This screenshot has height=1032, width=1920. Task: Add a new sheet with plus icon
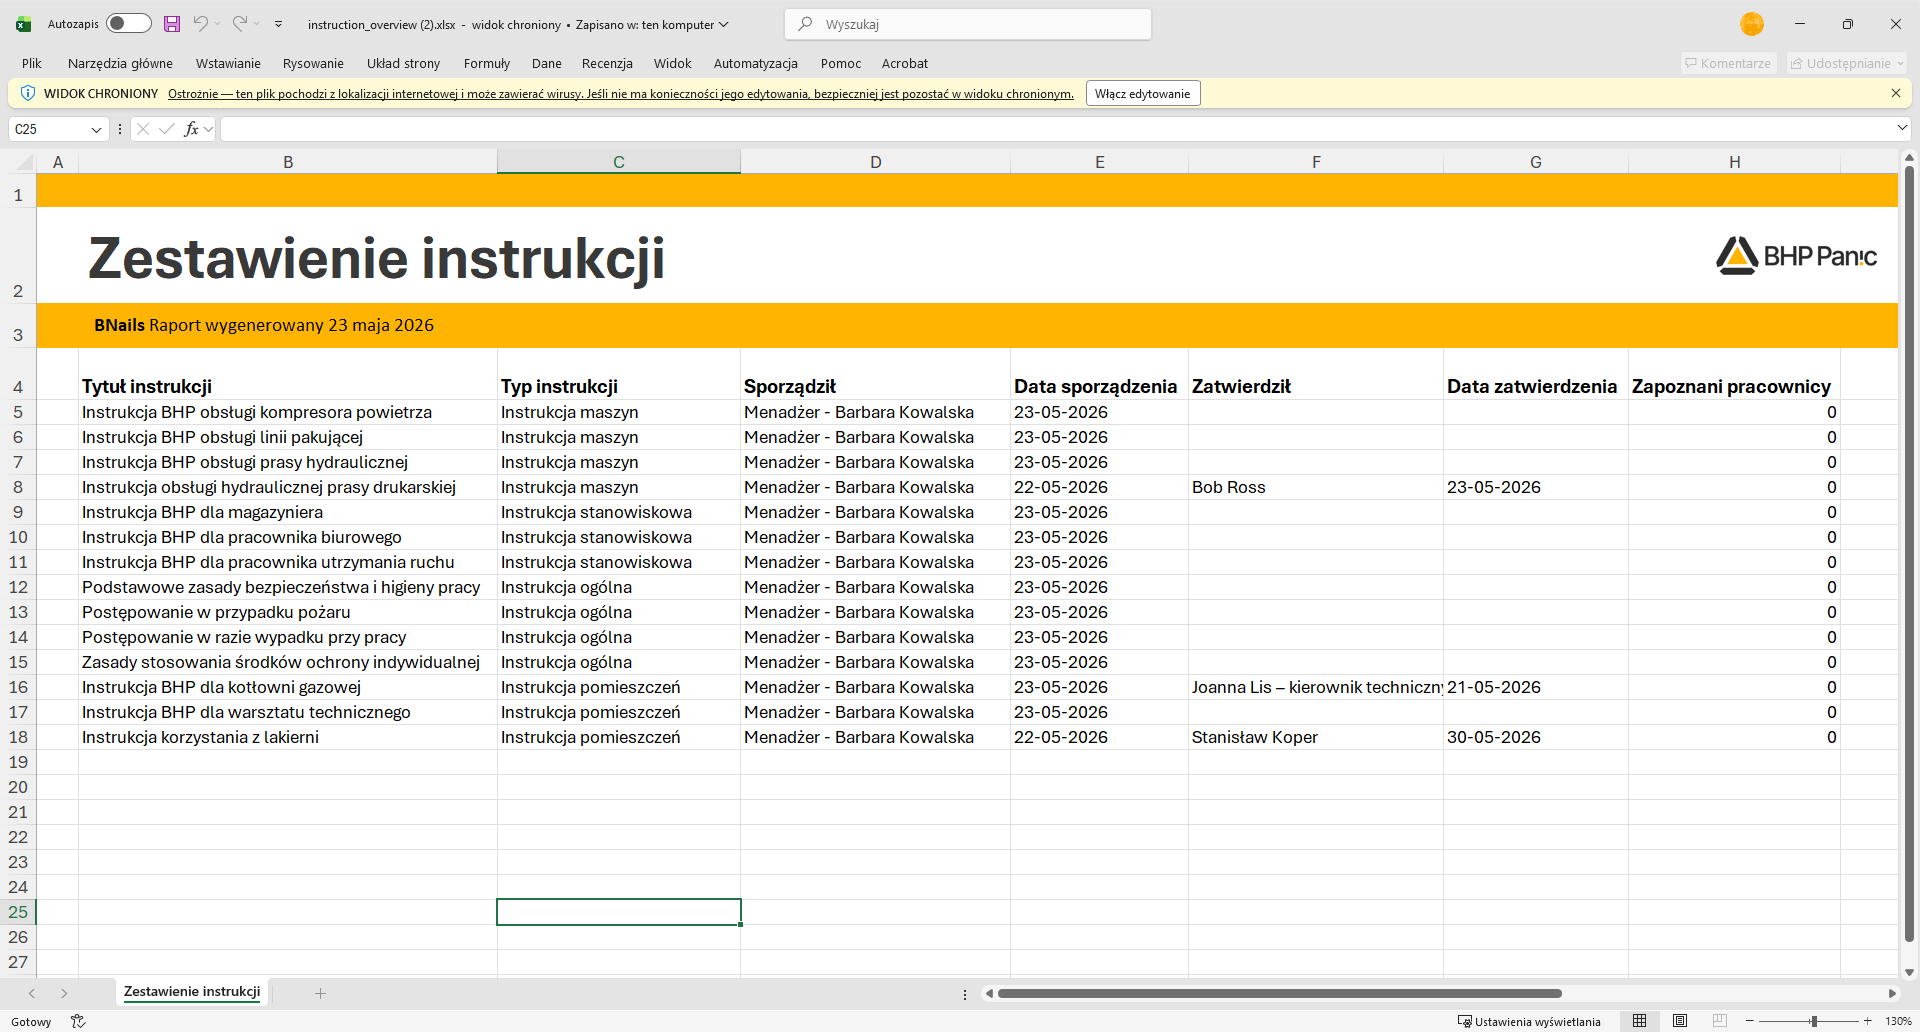pos(320,993)
